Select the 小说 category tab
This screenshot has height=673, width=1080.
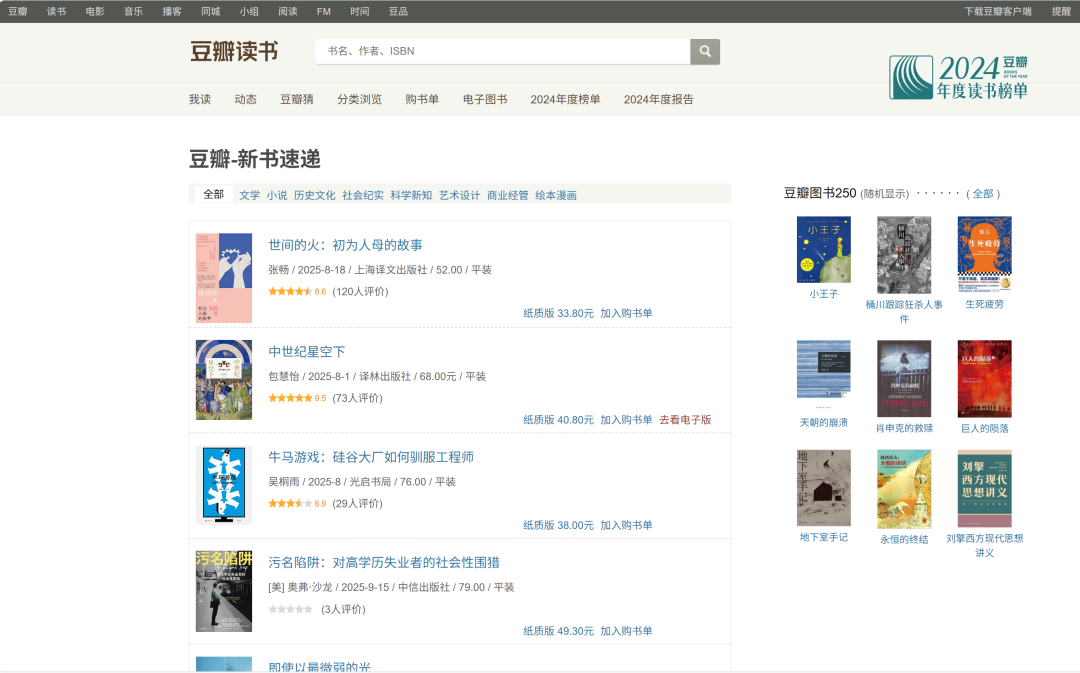coord(277,195)
